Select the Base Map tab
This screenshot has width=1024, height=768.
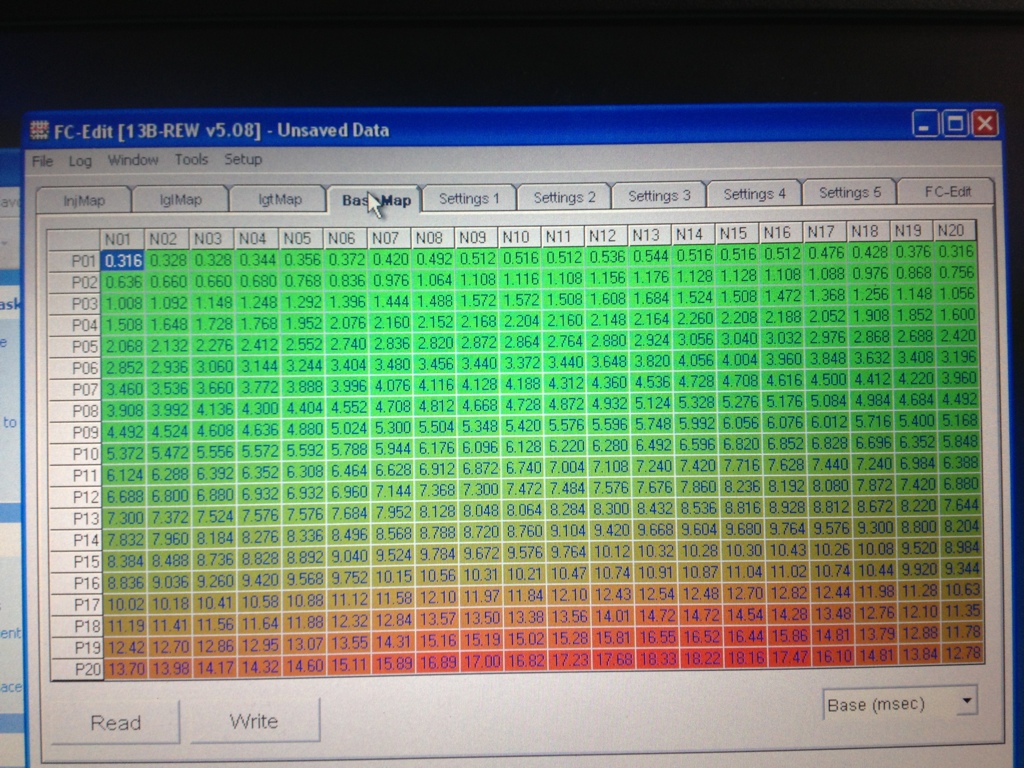click(x=376, y=199)
